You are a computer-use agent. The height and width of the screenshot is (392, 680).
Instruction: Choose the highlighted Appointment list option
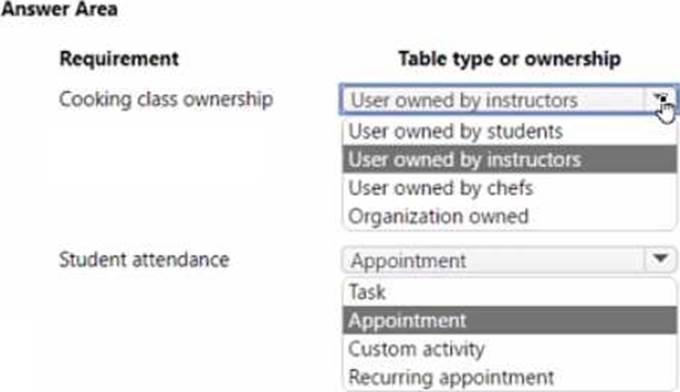click(509, 320)
